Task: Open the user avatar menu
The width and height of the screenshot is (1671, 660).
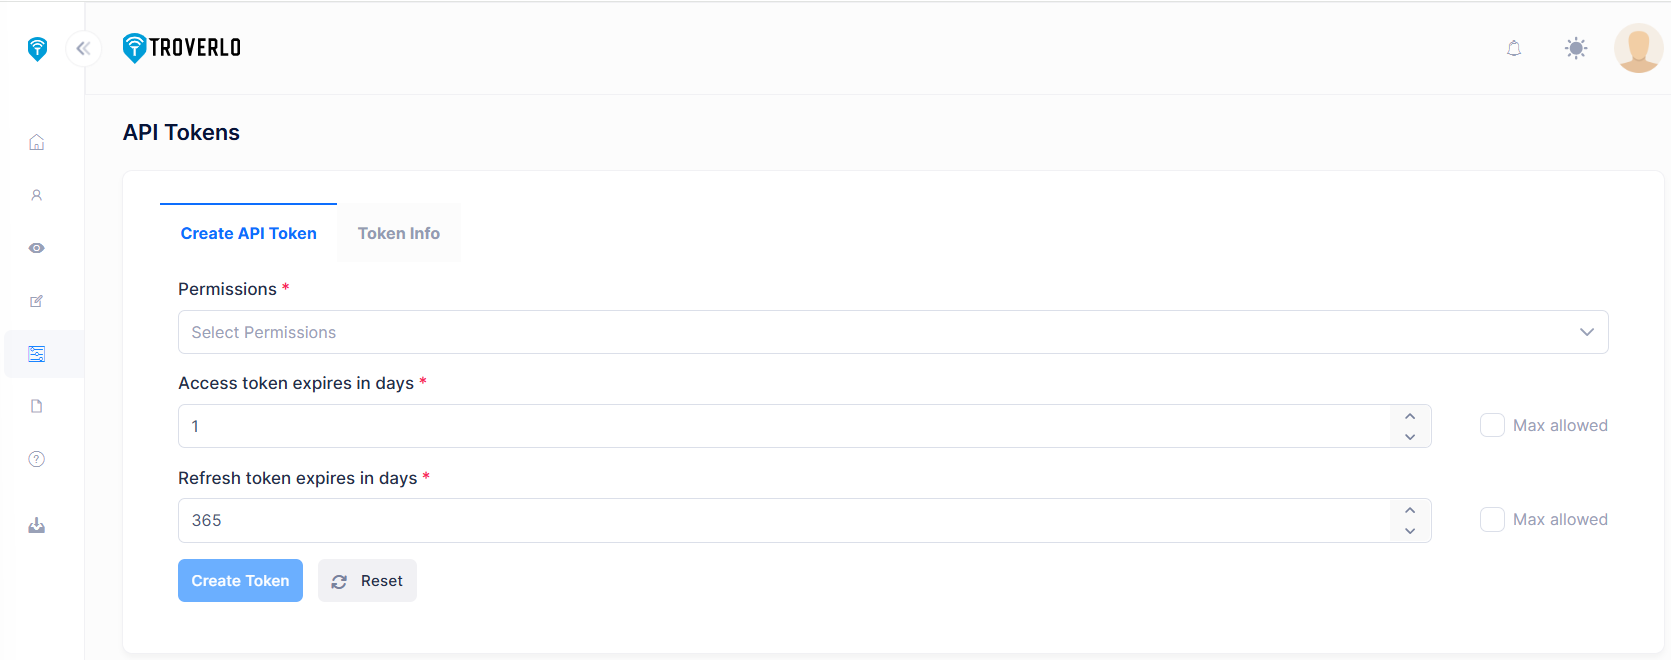Action: pos(1638,48)
